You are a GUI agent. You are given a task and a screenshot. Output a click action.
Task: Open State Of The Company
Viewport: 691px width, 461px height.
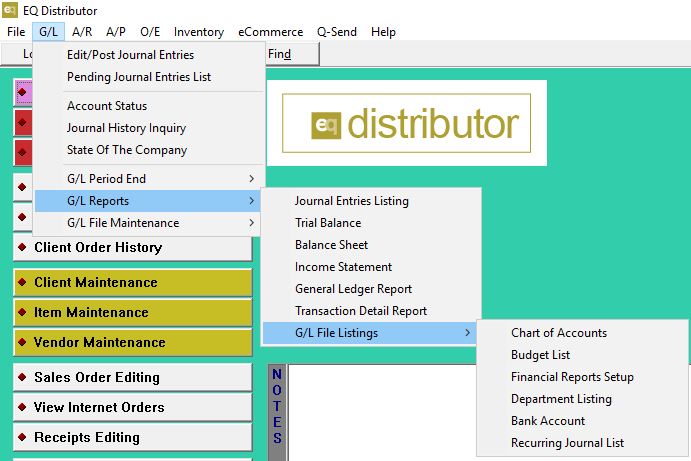point(149,150)
